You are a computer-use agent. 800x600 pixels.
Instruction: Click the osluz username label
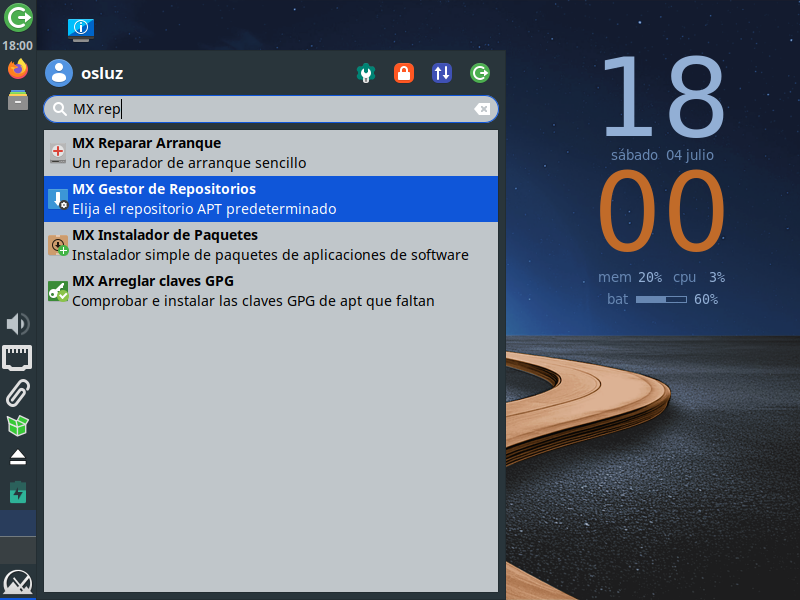tap(102, 73)
